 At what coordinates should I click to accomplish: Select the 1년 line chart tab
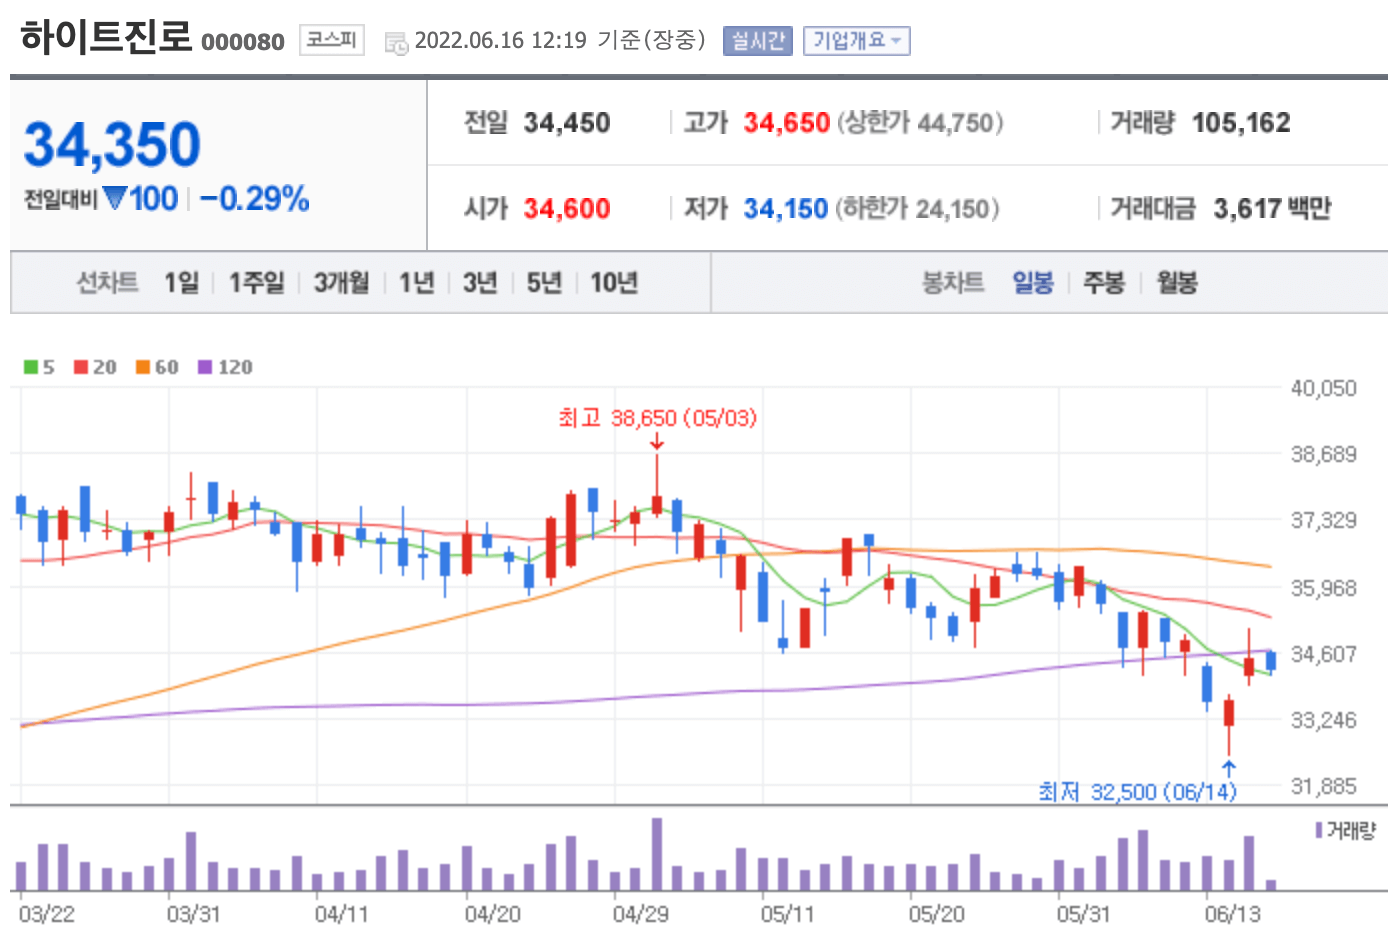(x=417, y=283)
